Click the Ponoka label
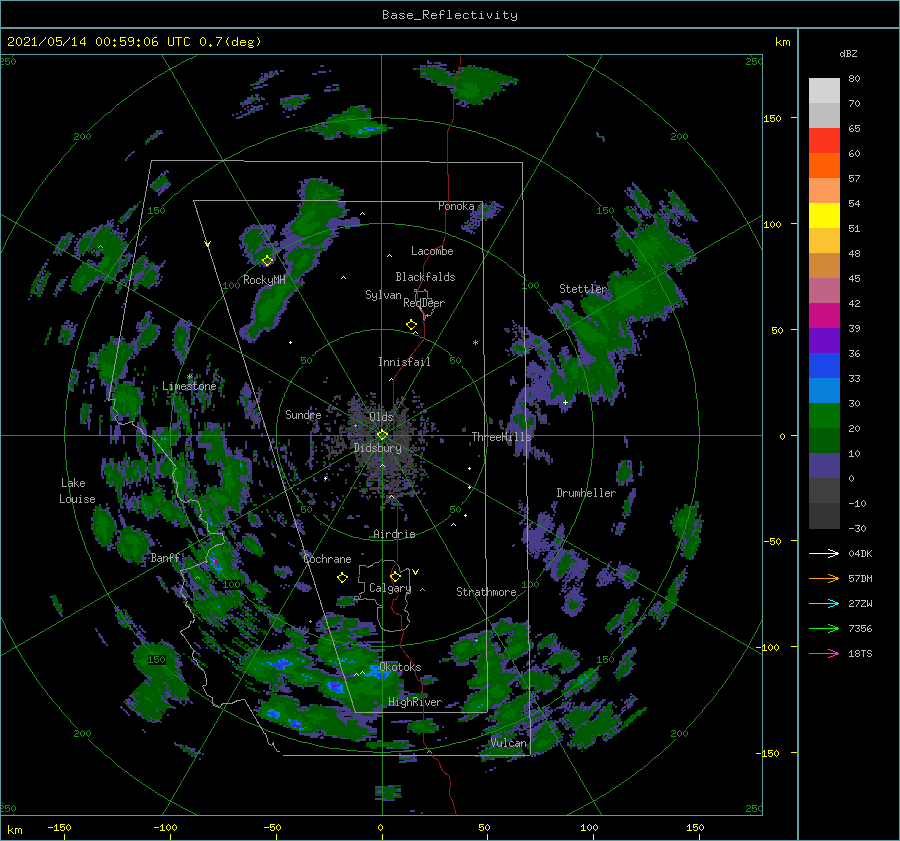This screenshot has width=900, height=841. point(456,206)
